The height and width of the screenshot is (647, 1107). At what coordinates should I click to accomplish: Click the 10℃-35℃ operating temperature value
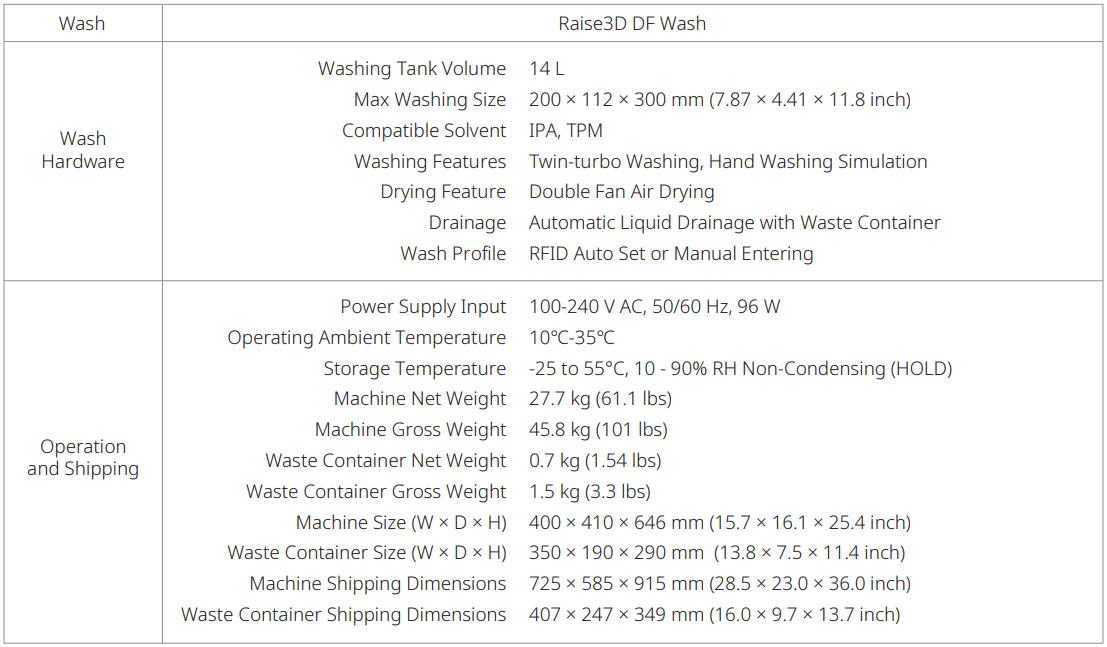pyautogui.click(x=571, y=338)
